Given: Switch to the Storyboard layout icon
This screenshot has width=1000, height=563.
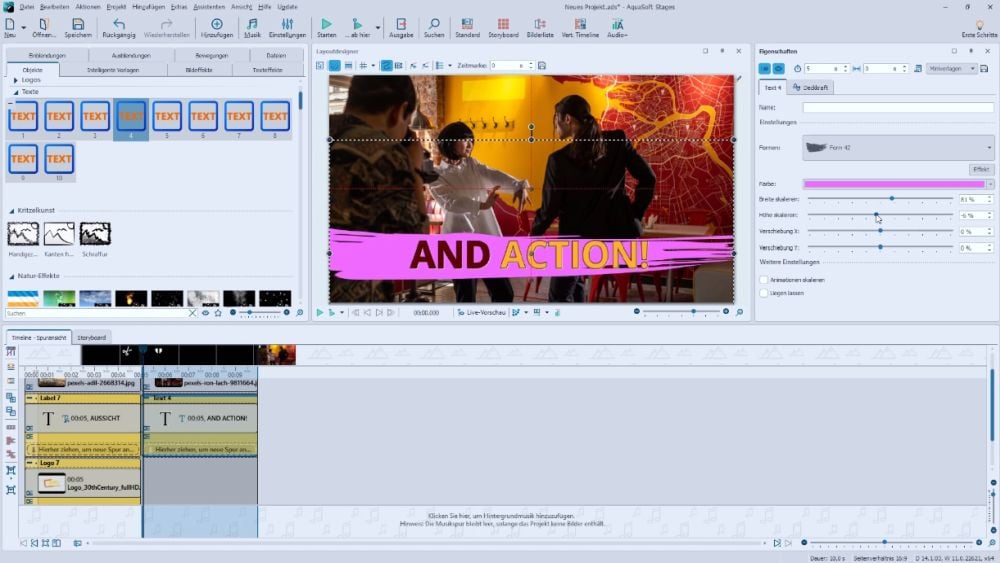Looking at the screenshot, I should pyautogui.click(x=503, y=24).
